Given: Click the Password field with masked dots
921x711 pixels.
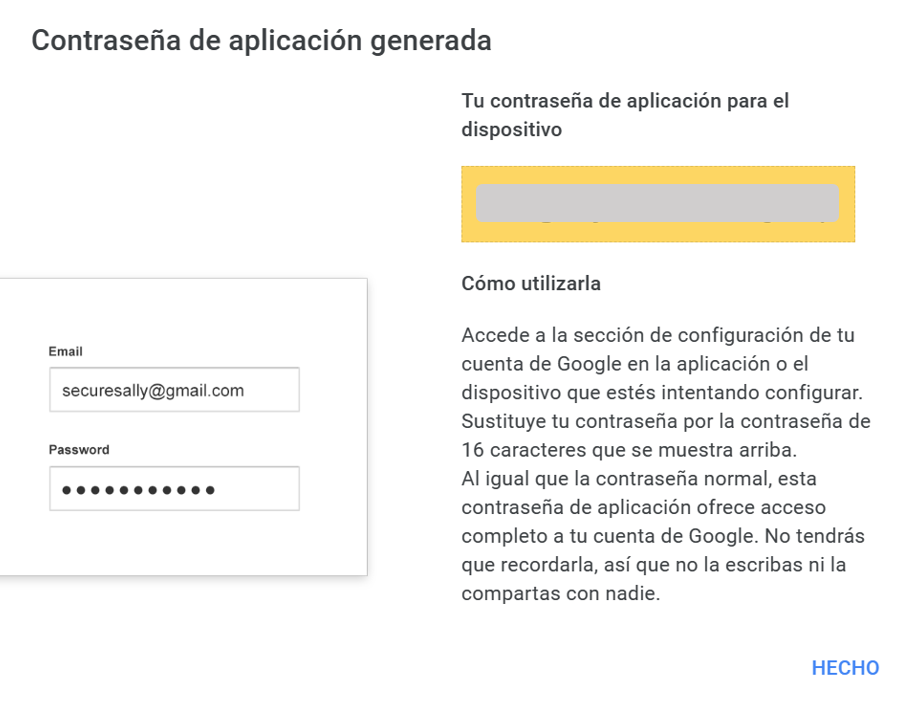Looking at the screenshot, I should click(174, 488).
